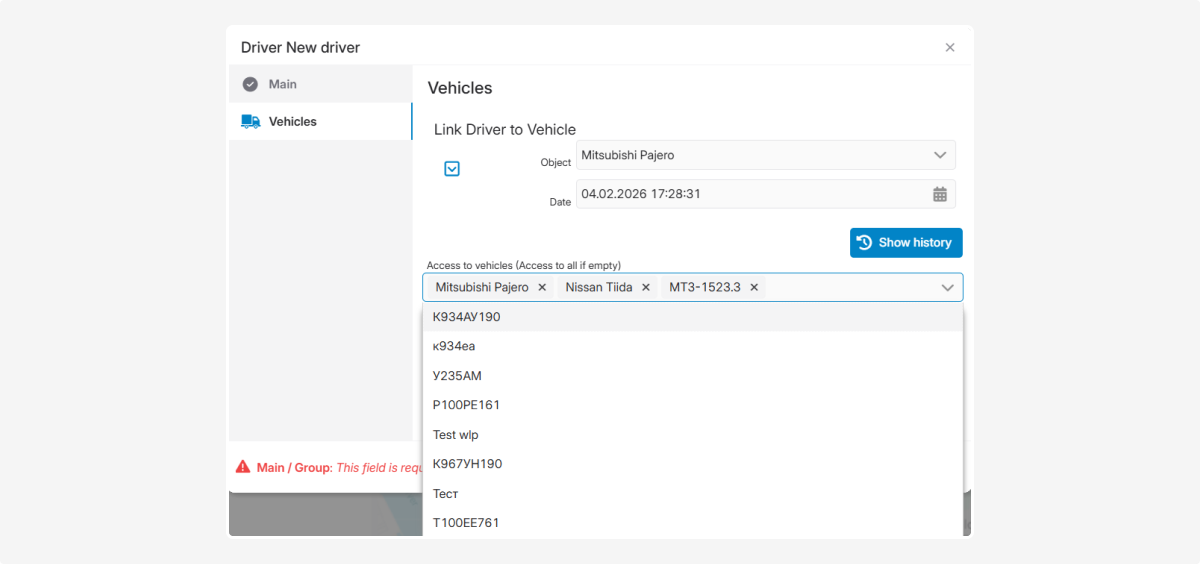Select the Vehicles tab

[x=292, y=121]
